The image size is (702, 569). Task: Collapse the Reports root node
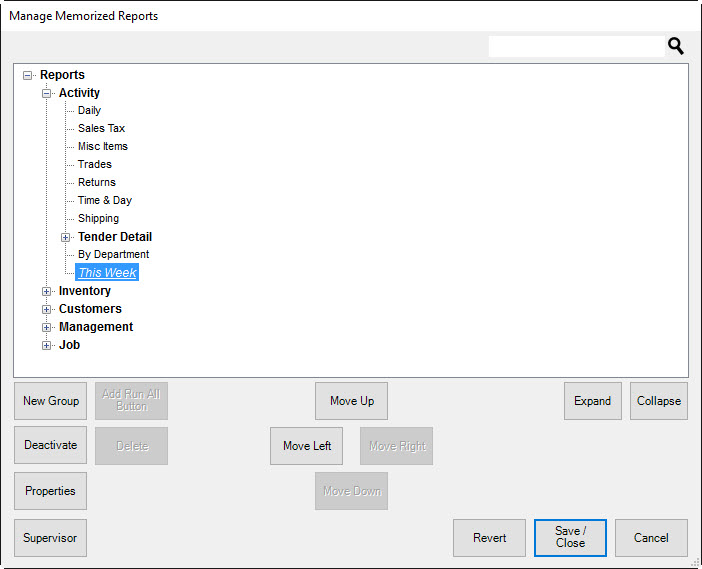tap(28, 75)
